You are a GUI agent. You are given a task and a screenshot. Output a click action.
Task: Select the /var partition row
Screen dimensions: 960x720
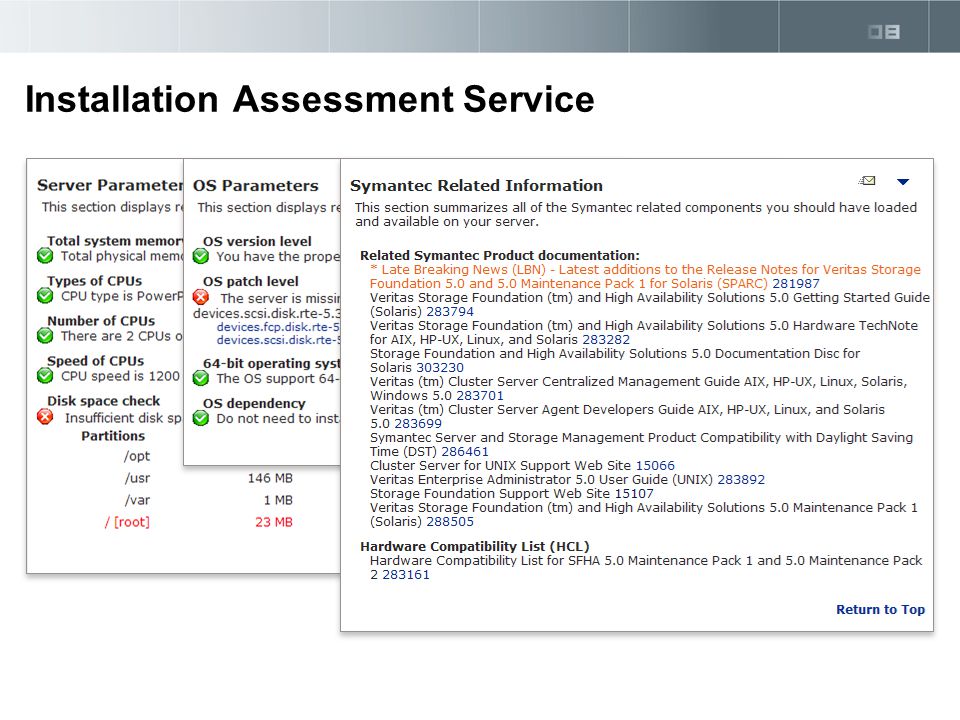coord(137,500)
